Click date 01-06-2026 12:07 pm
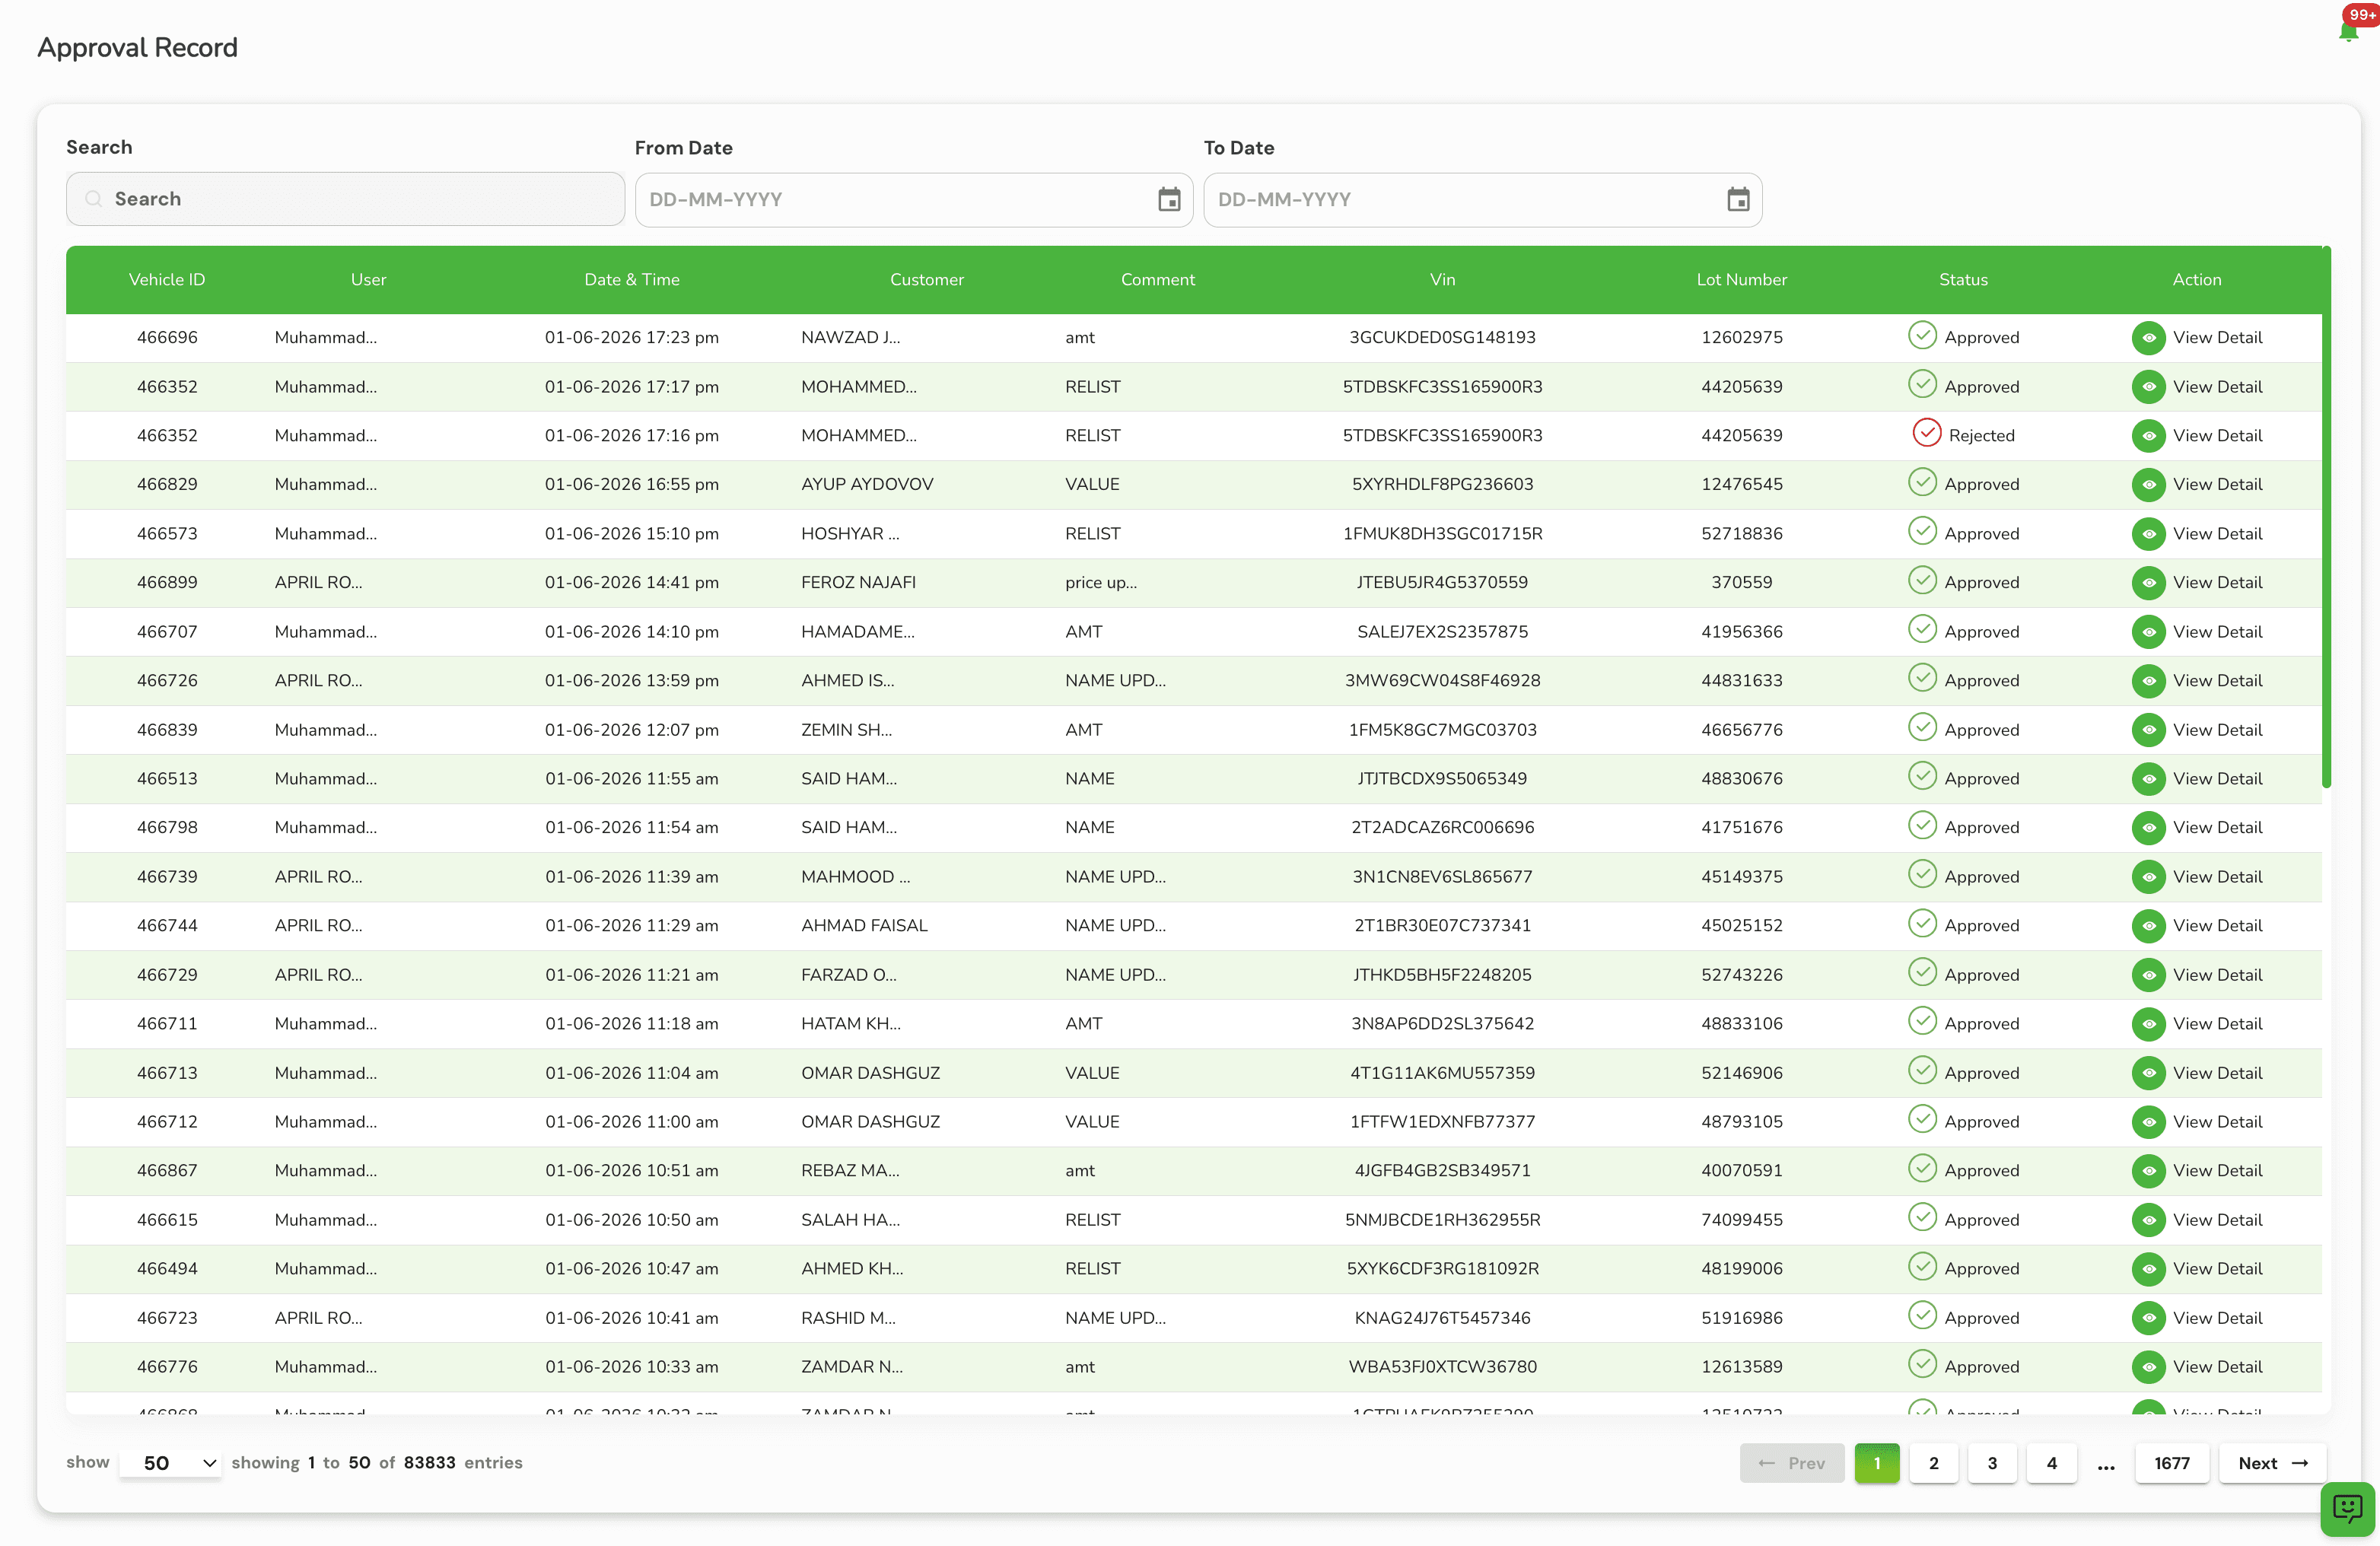The image size is (2380, 1546). [632, 730]
